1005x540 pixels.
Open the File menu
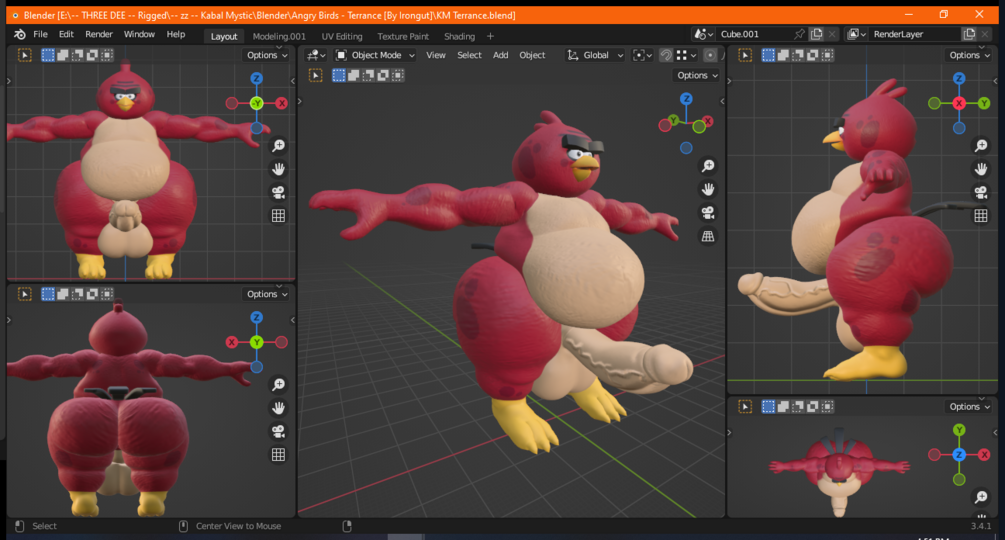[x=40, y=35]
